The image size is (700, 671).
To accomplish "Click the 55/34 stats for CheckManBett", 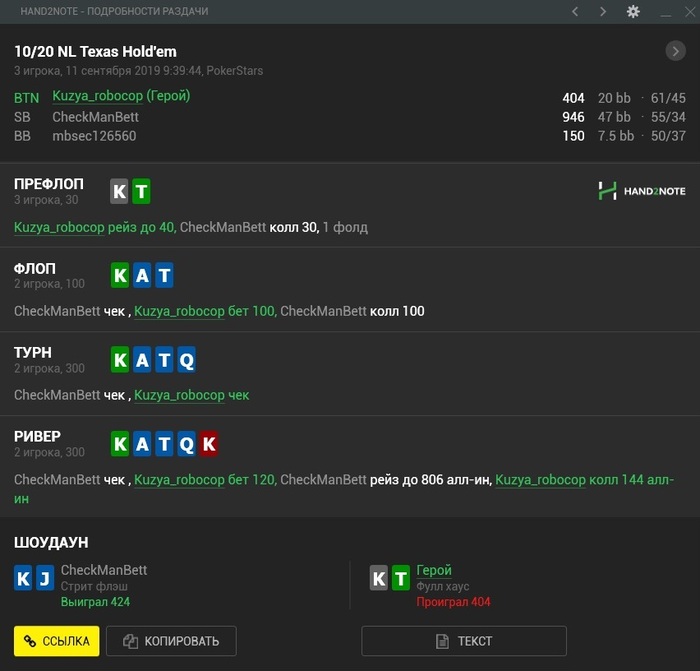I will coord(668,117).
